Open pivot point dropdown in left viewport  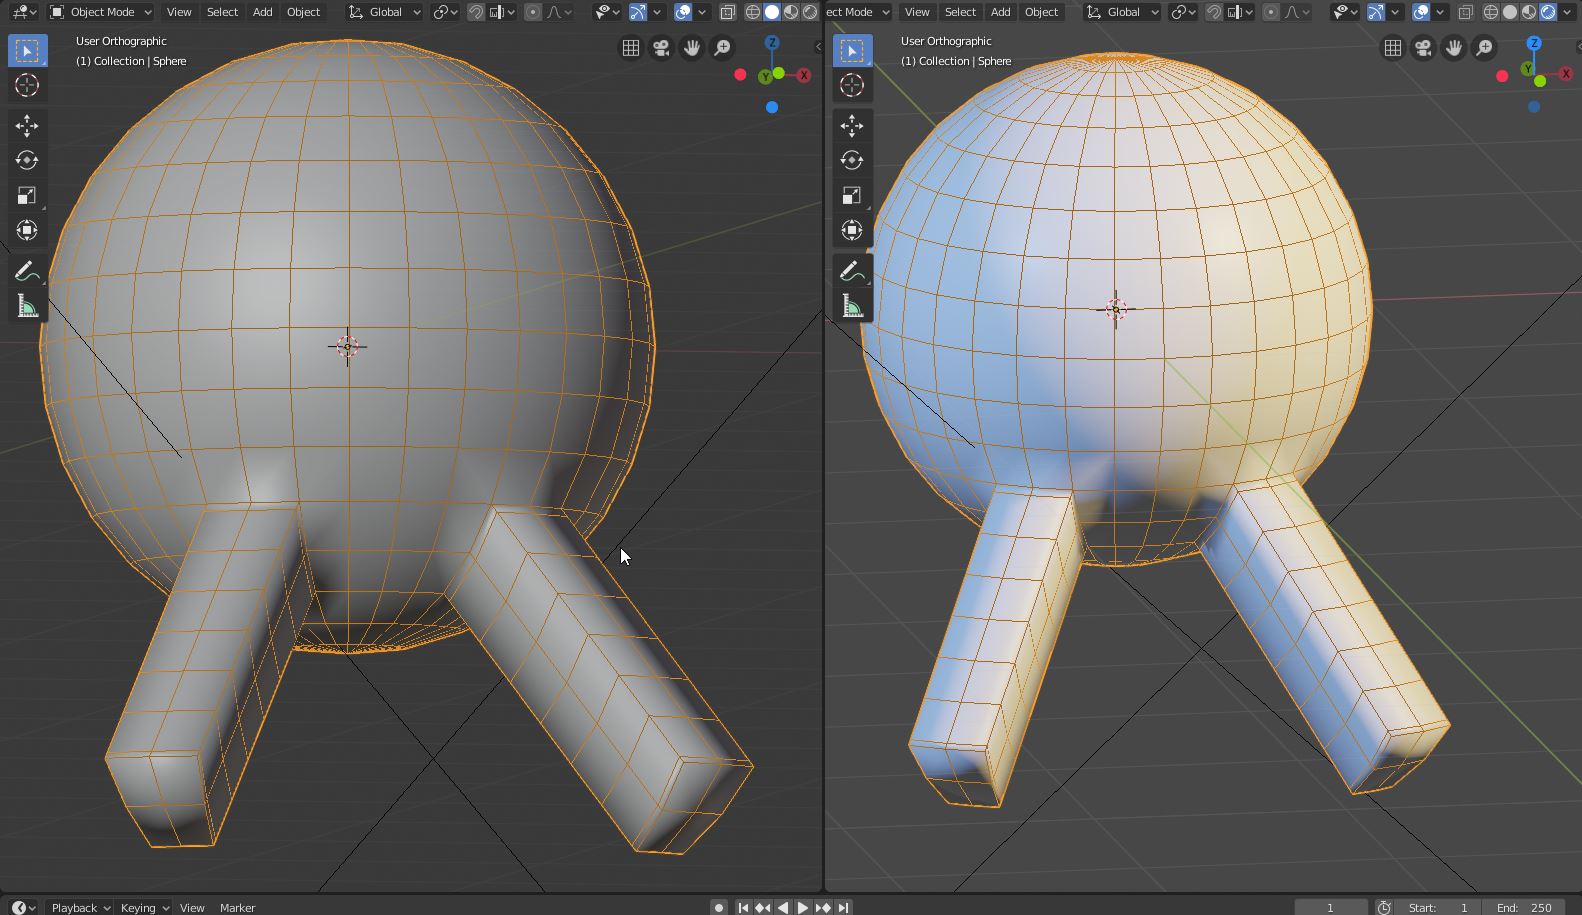(x=446, y=12)
